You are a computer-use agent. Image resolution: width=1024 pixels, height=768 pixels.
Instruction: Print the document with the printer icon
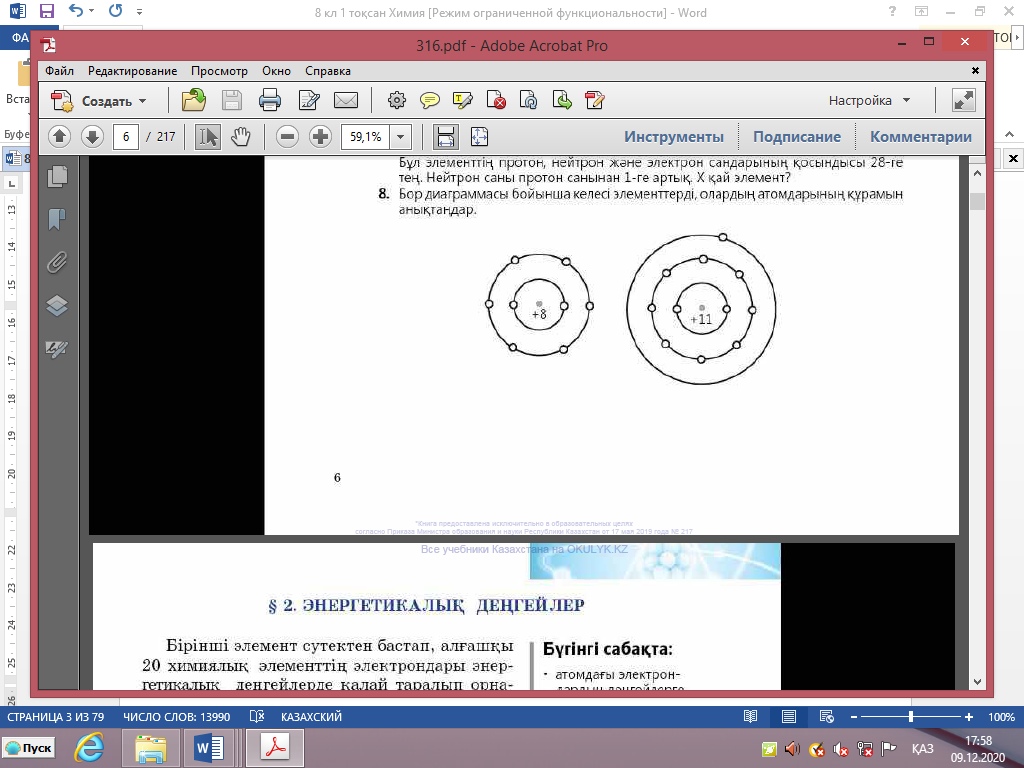pyautogui.click(x=269, y=100)
